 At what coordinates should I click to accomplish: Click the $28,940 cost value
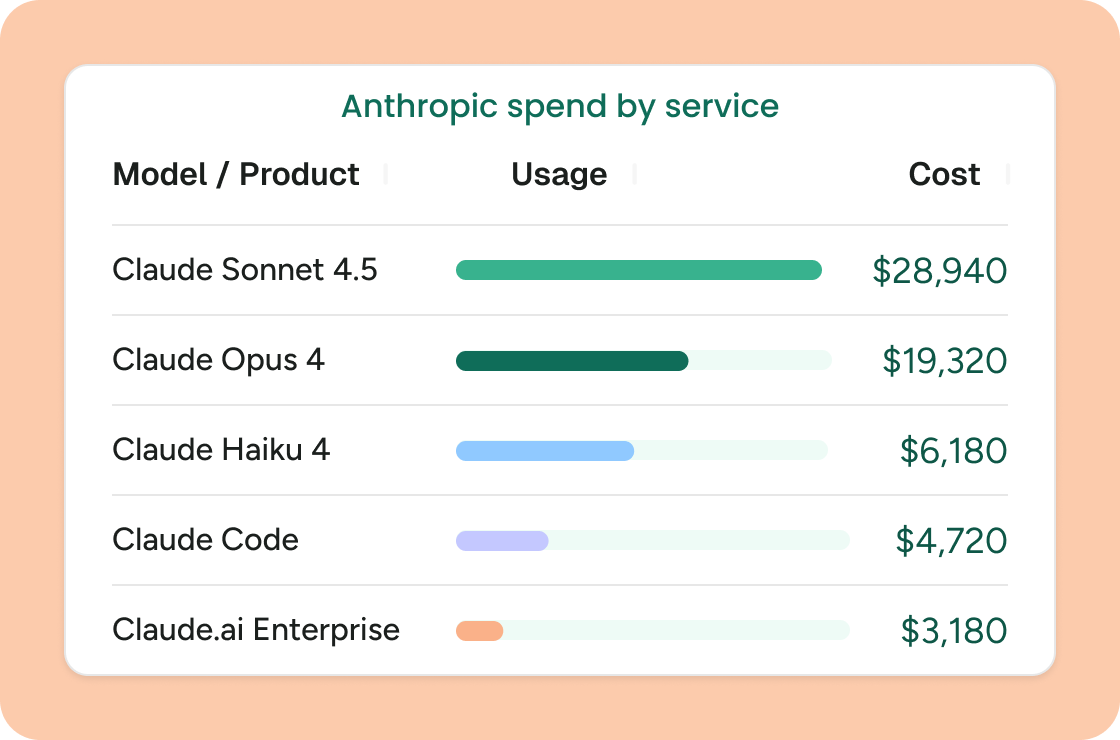click(940, 271)
